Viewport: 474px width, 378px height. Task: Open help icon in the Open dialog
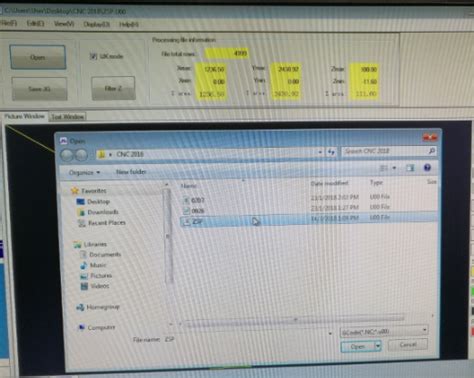pyautogui.click(x=427, y=168)
